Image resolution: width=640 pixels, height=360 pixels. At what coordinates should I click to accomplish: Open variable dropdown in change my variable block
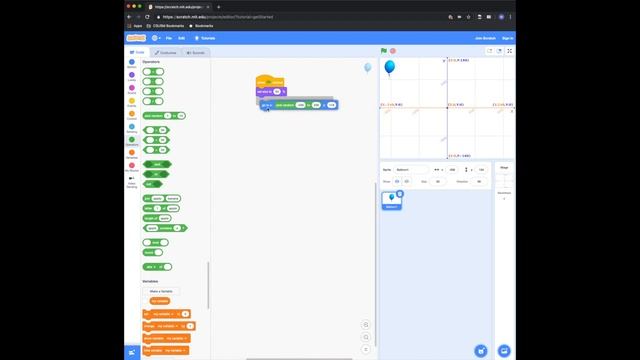tap(167, 326)
